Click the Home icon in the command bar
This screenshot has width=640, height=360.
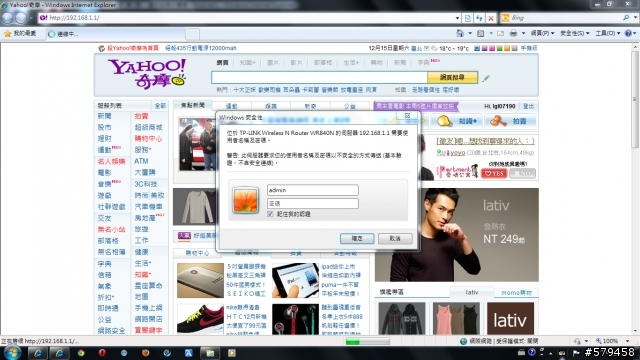(x=460, y=33)
